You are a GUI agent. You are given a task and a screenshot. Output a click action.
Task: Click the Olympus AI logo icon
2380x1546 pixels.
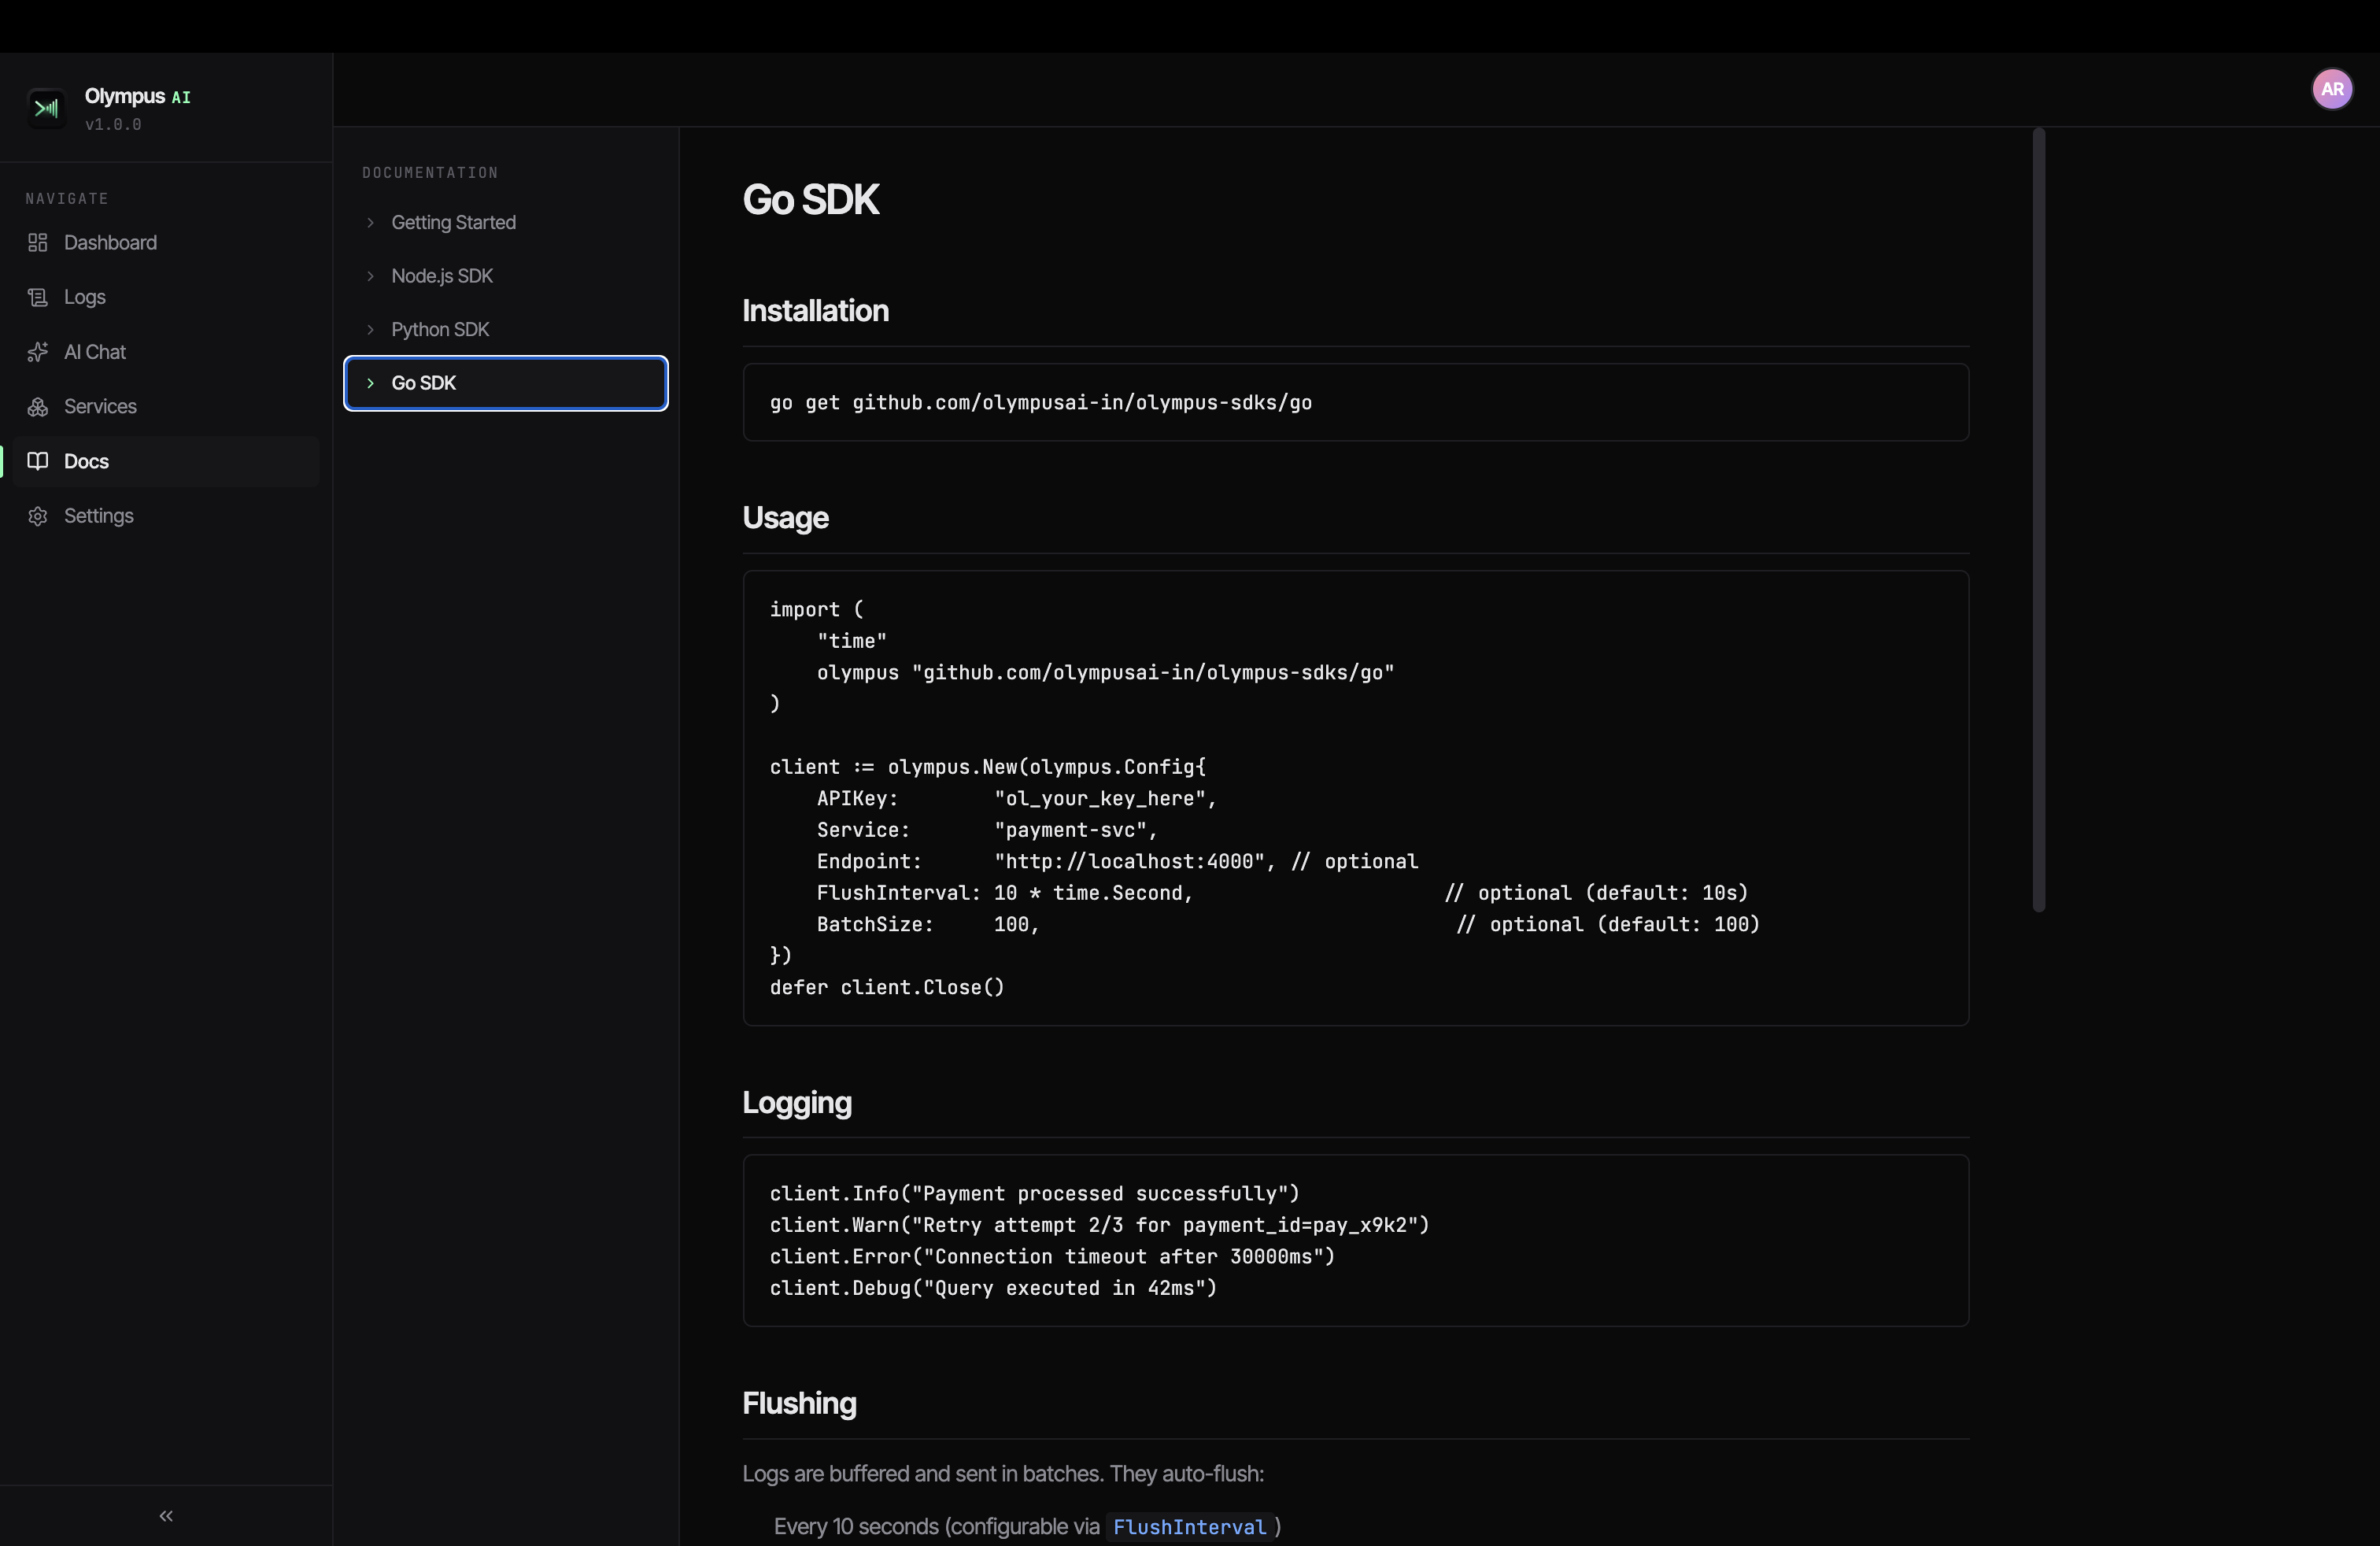tap(46, 108)
